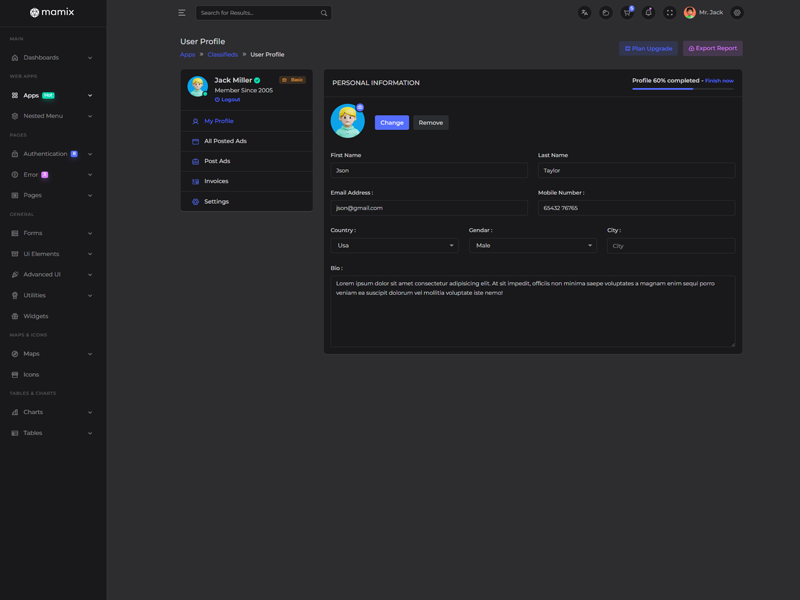Expand the Authentication sidebar section
800x600 pixels.
[52, 154]
